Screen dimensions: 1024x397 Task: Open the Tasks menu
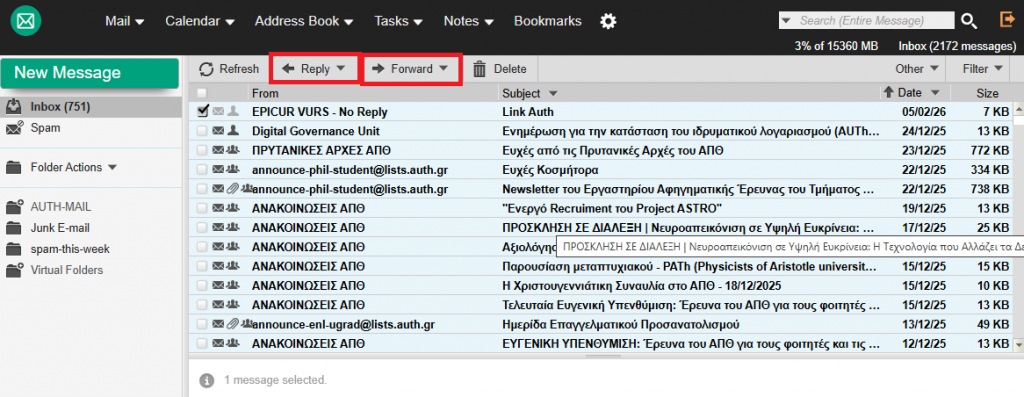click(397, 21)
